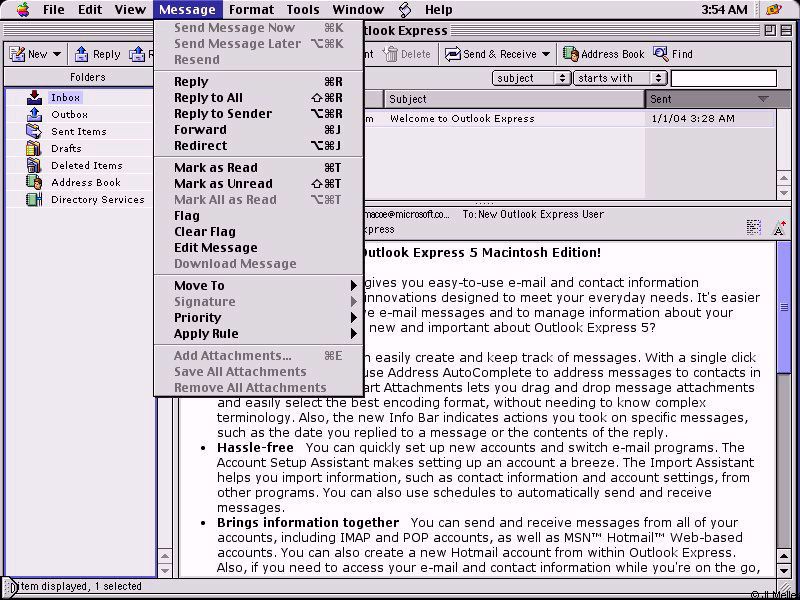The image size is (800, 600).
Task: Click the message list scroll up arrow
Action: tap(784, 178)
